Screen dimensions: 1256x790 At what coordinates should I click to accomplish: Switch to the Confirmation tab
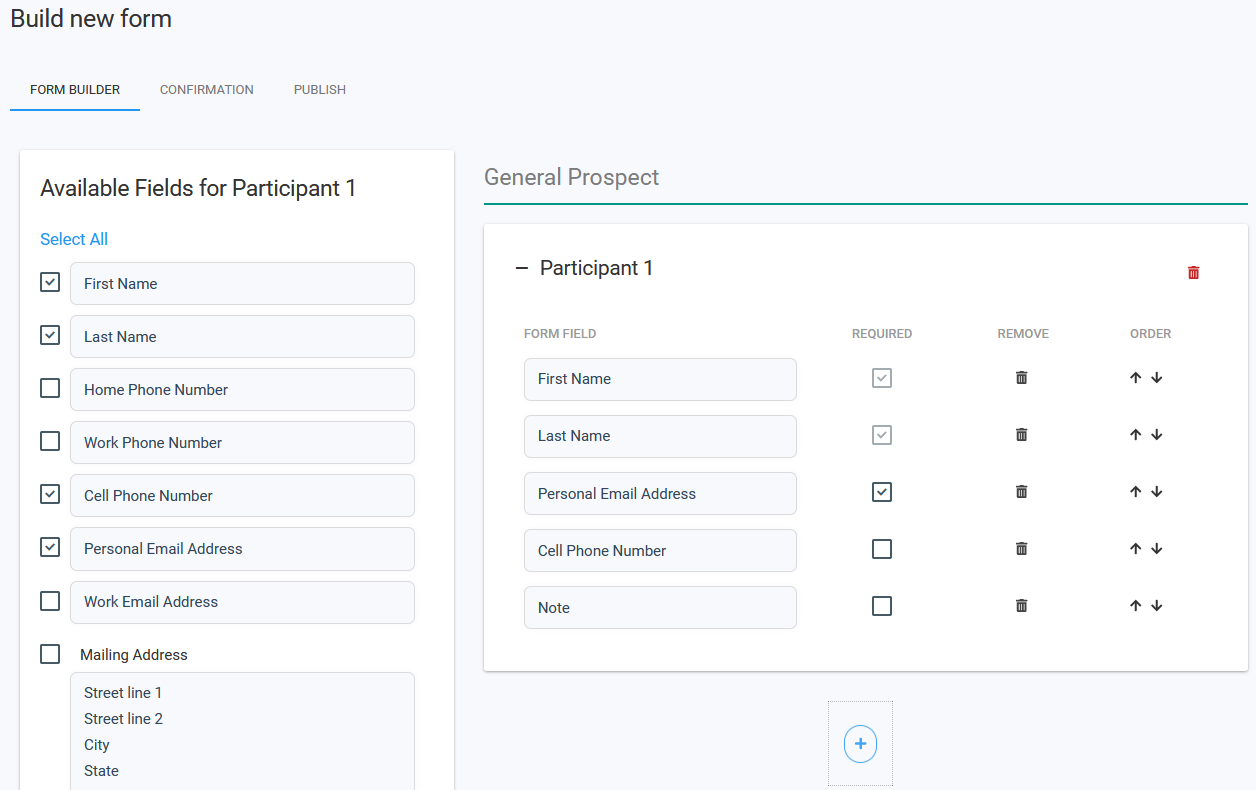tap(206, 89)
